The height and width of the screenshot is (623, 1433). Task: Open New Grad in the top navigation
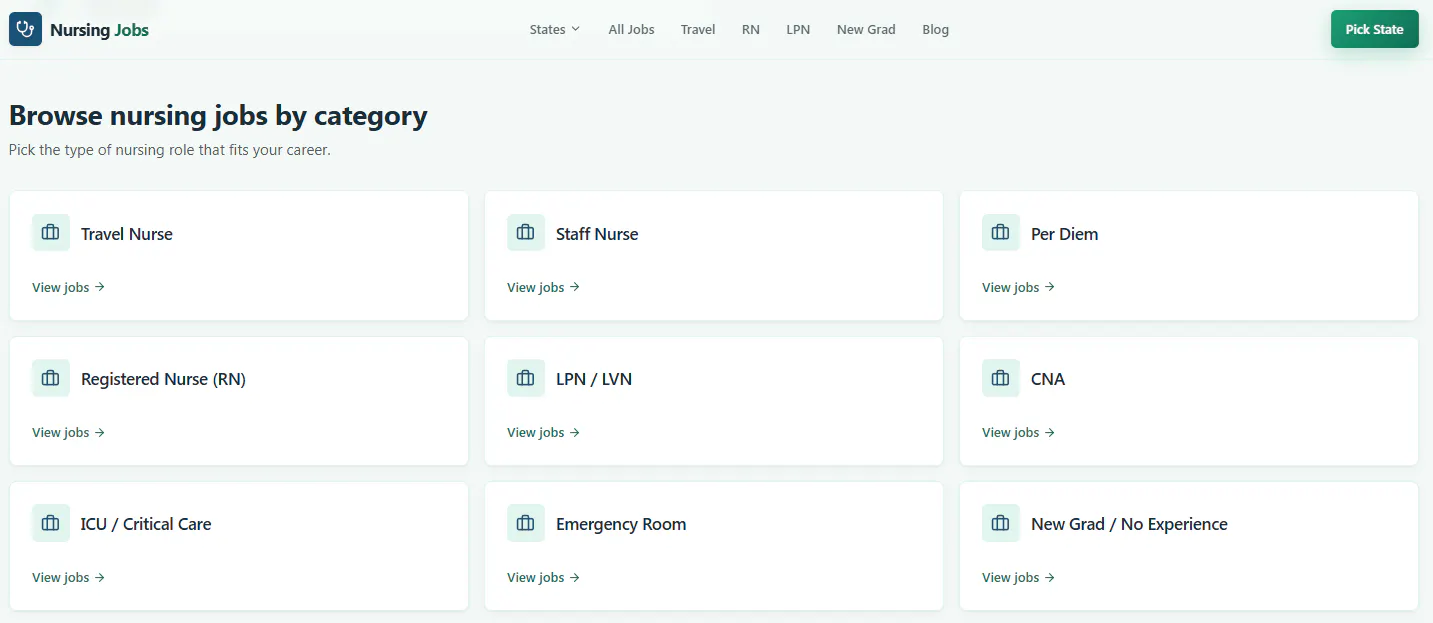866,30
